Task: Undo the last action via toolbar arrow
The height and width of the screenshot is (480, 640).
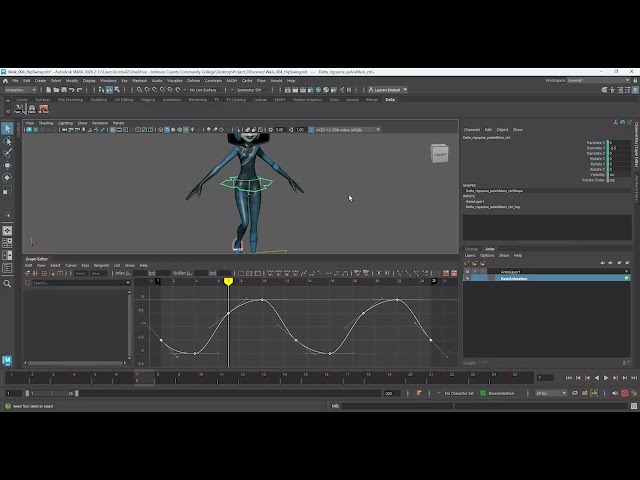Action: pos(71,90)
